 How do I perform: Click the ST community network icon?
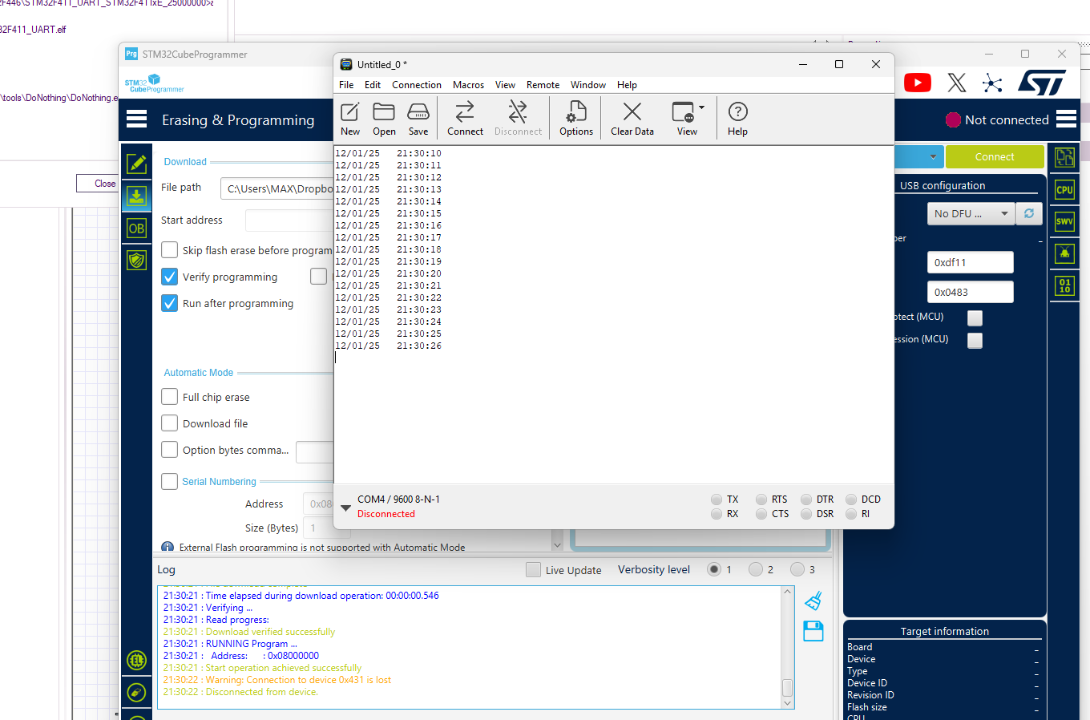click(x=992, y=83)
